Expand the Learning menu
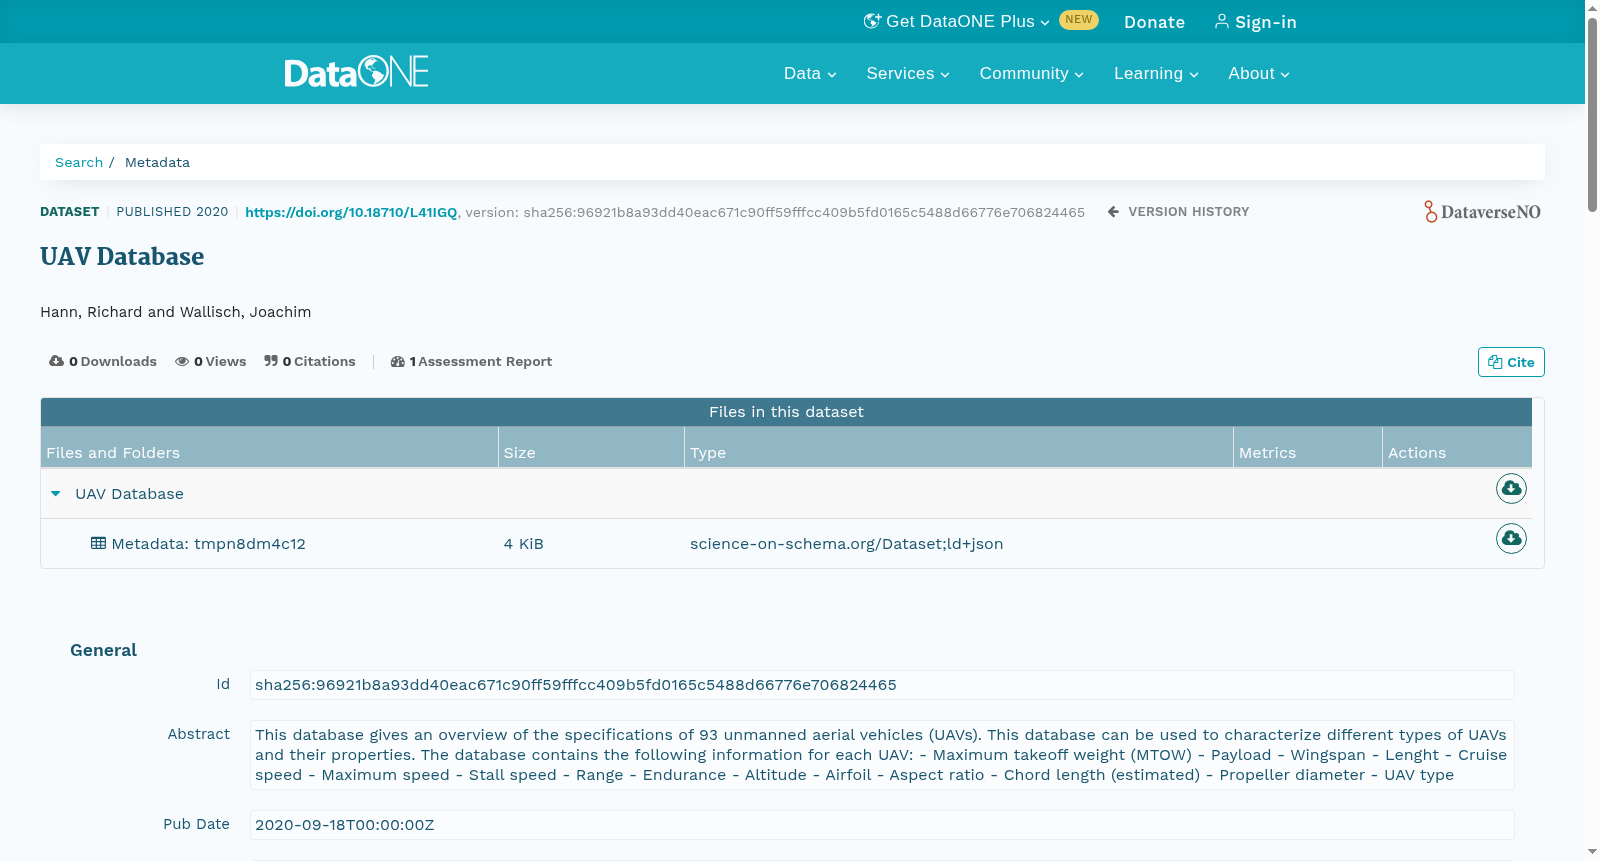This screenshot has height=861, width=1600. coord(1156,73)
